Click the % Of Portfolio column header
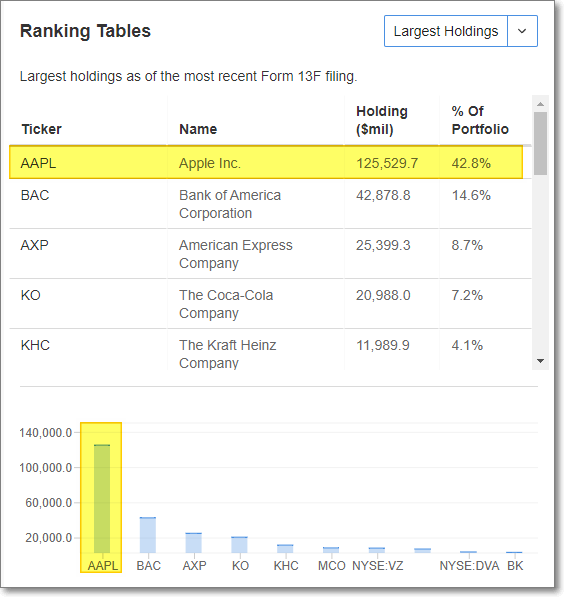 coord(480,120)
